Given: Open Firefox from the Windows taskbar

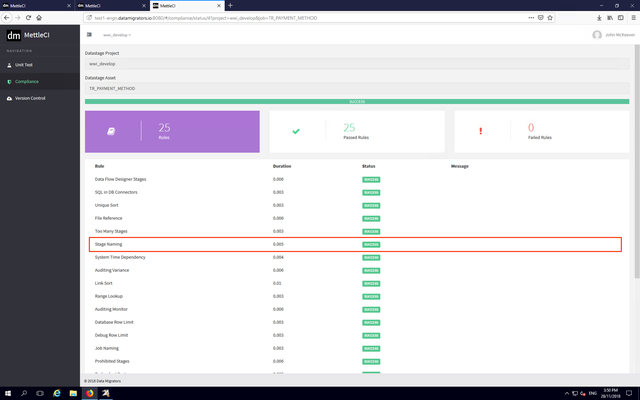Looking at the screenshot, I should coord(89,393).
